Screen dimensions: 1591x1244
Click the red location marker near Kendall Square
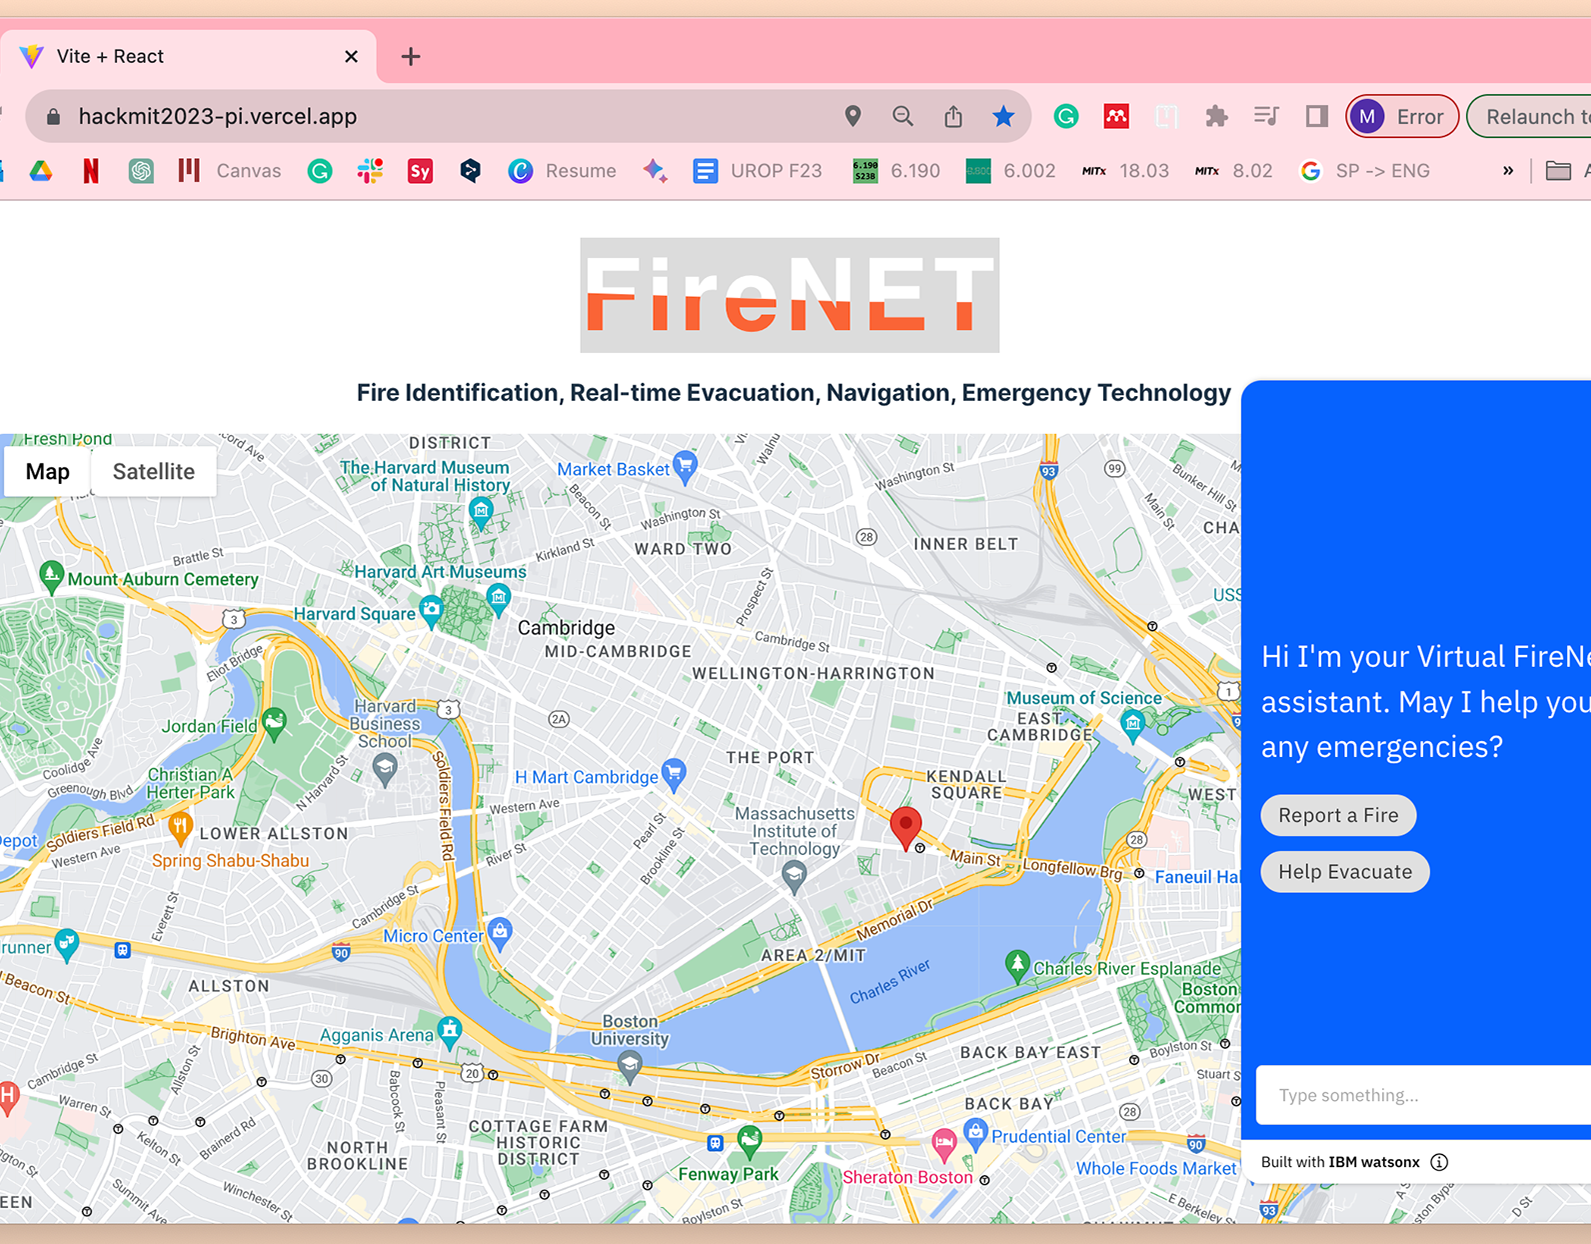pyautogui.click(x=906, y=828)
